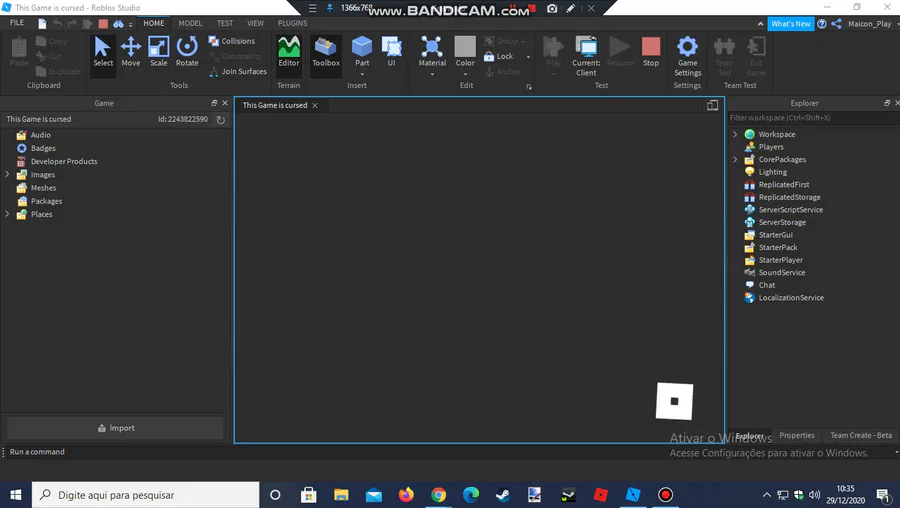The width and height of the screenshot is (900, 508).
Task: Click the binoculars find icon
Action: [118, 24]
